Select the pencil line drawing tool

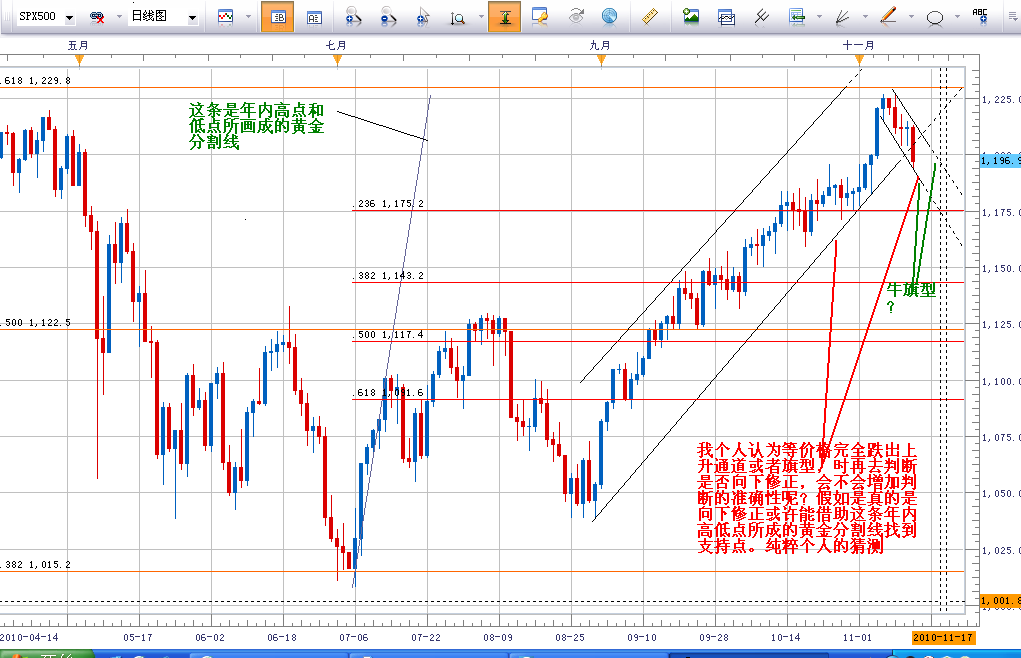(x=888, y=16)
